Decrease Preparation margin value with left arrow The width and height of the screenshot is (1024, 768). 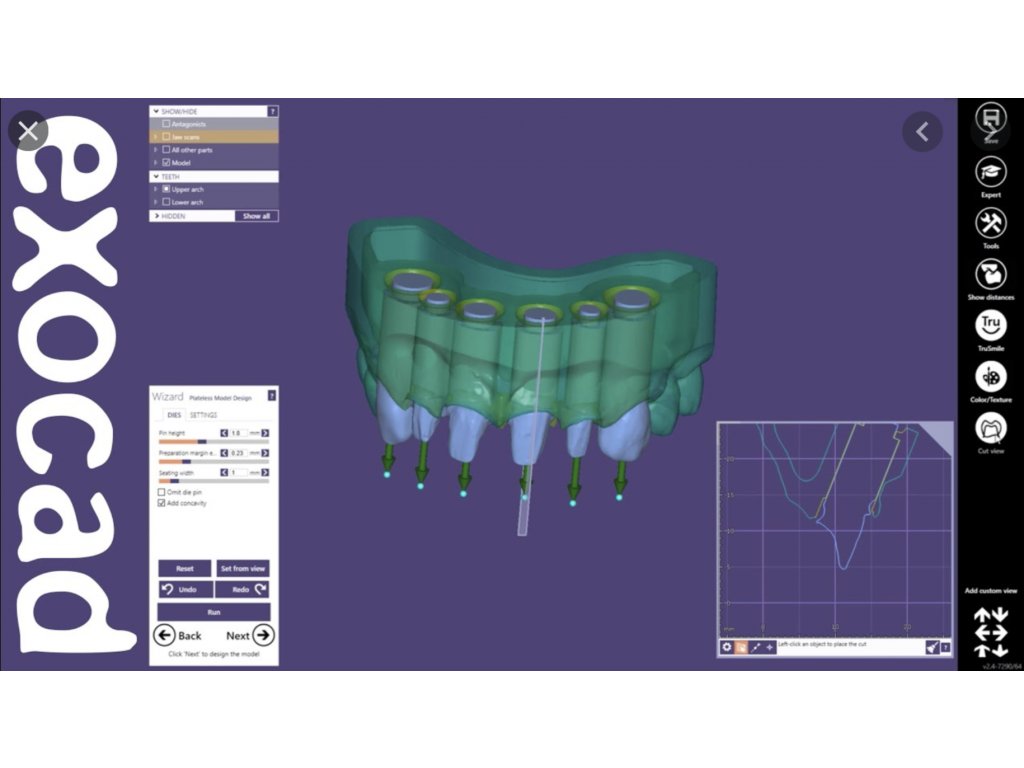pyautogui.click(x=224, y=453)
